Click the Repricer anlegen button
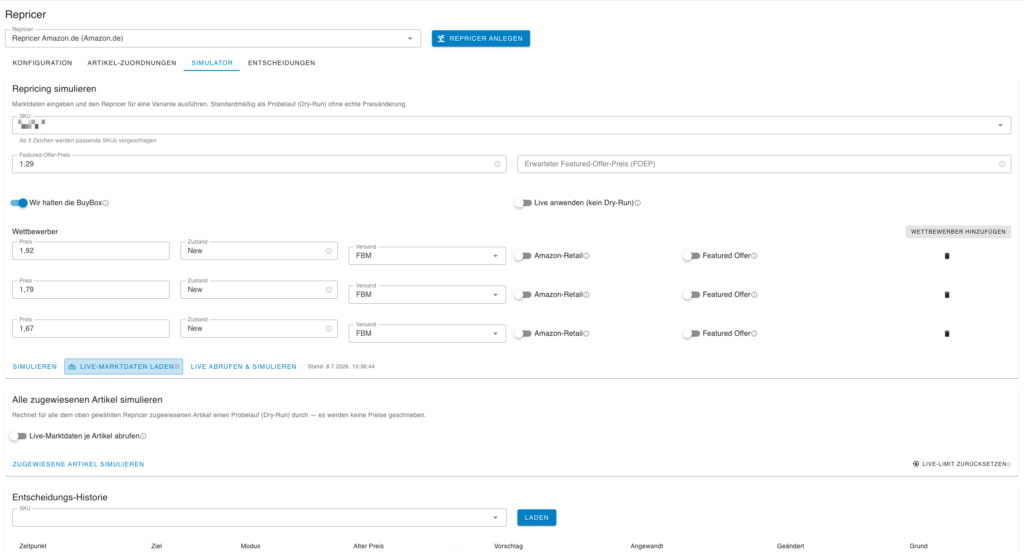 [481, 39]
